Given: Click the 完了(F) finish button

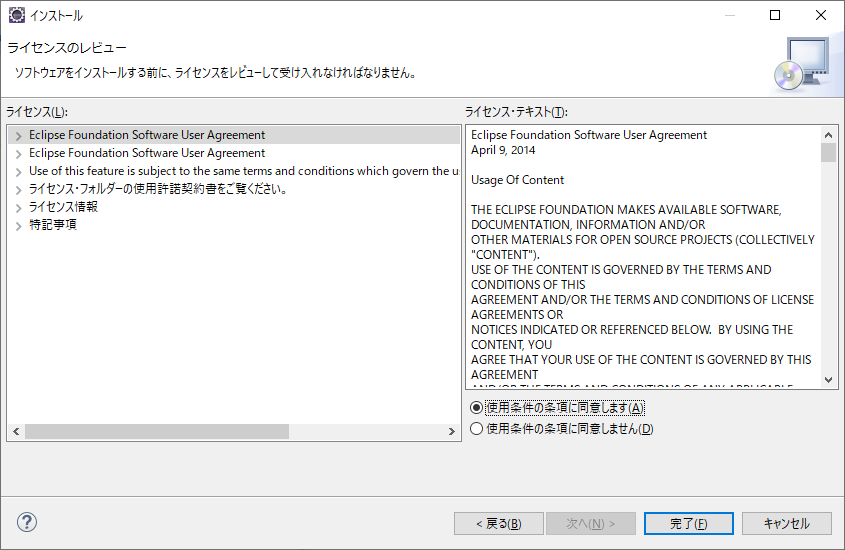Looking at the screenshot, I should 688,524.
